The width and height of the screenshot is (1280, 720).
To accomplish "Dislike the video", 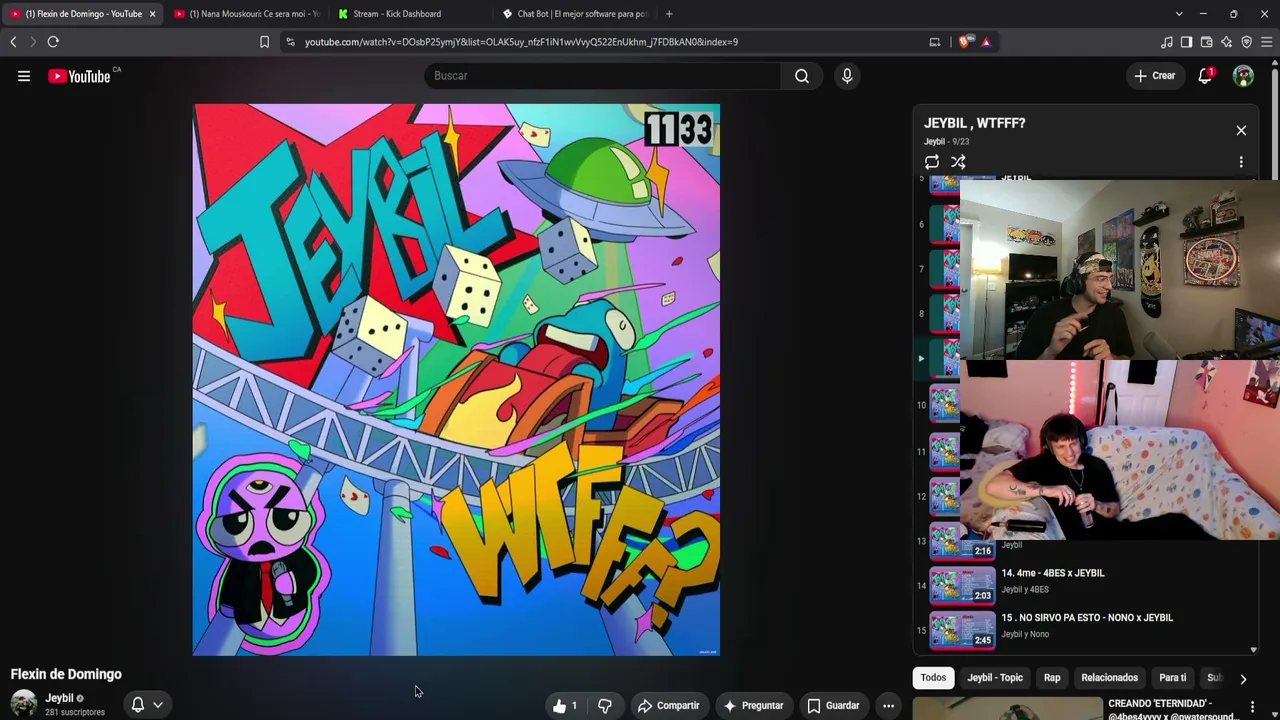I will point(605,706).
